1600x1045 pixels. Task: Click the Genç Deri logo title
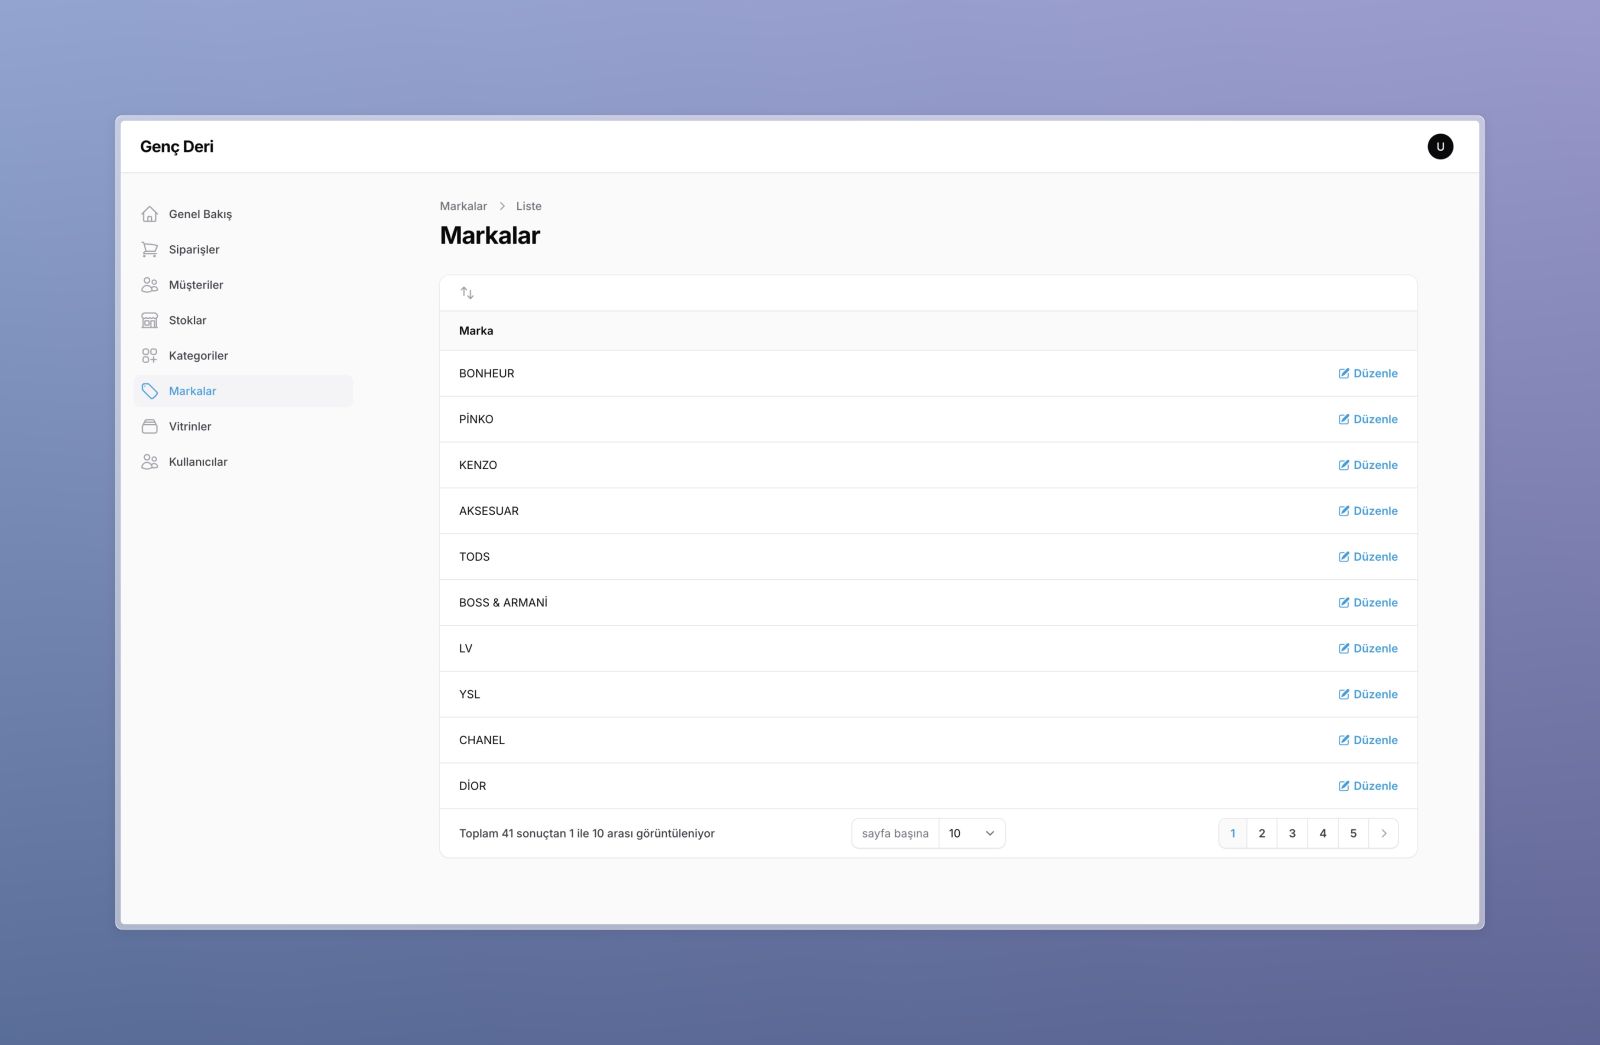pyautogui.click(x=177, y=147)
